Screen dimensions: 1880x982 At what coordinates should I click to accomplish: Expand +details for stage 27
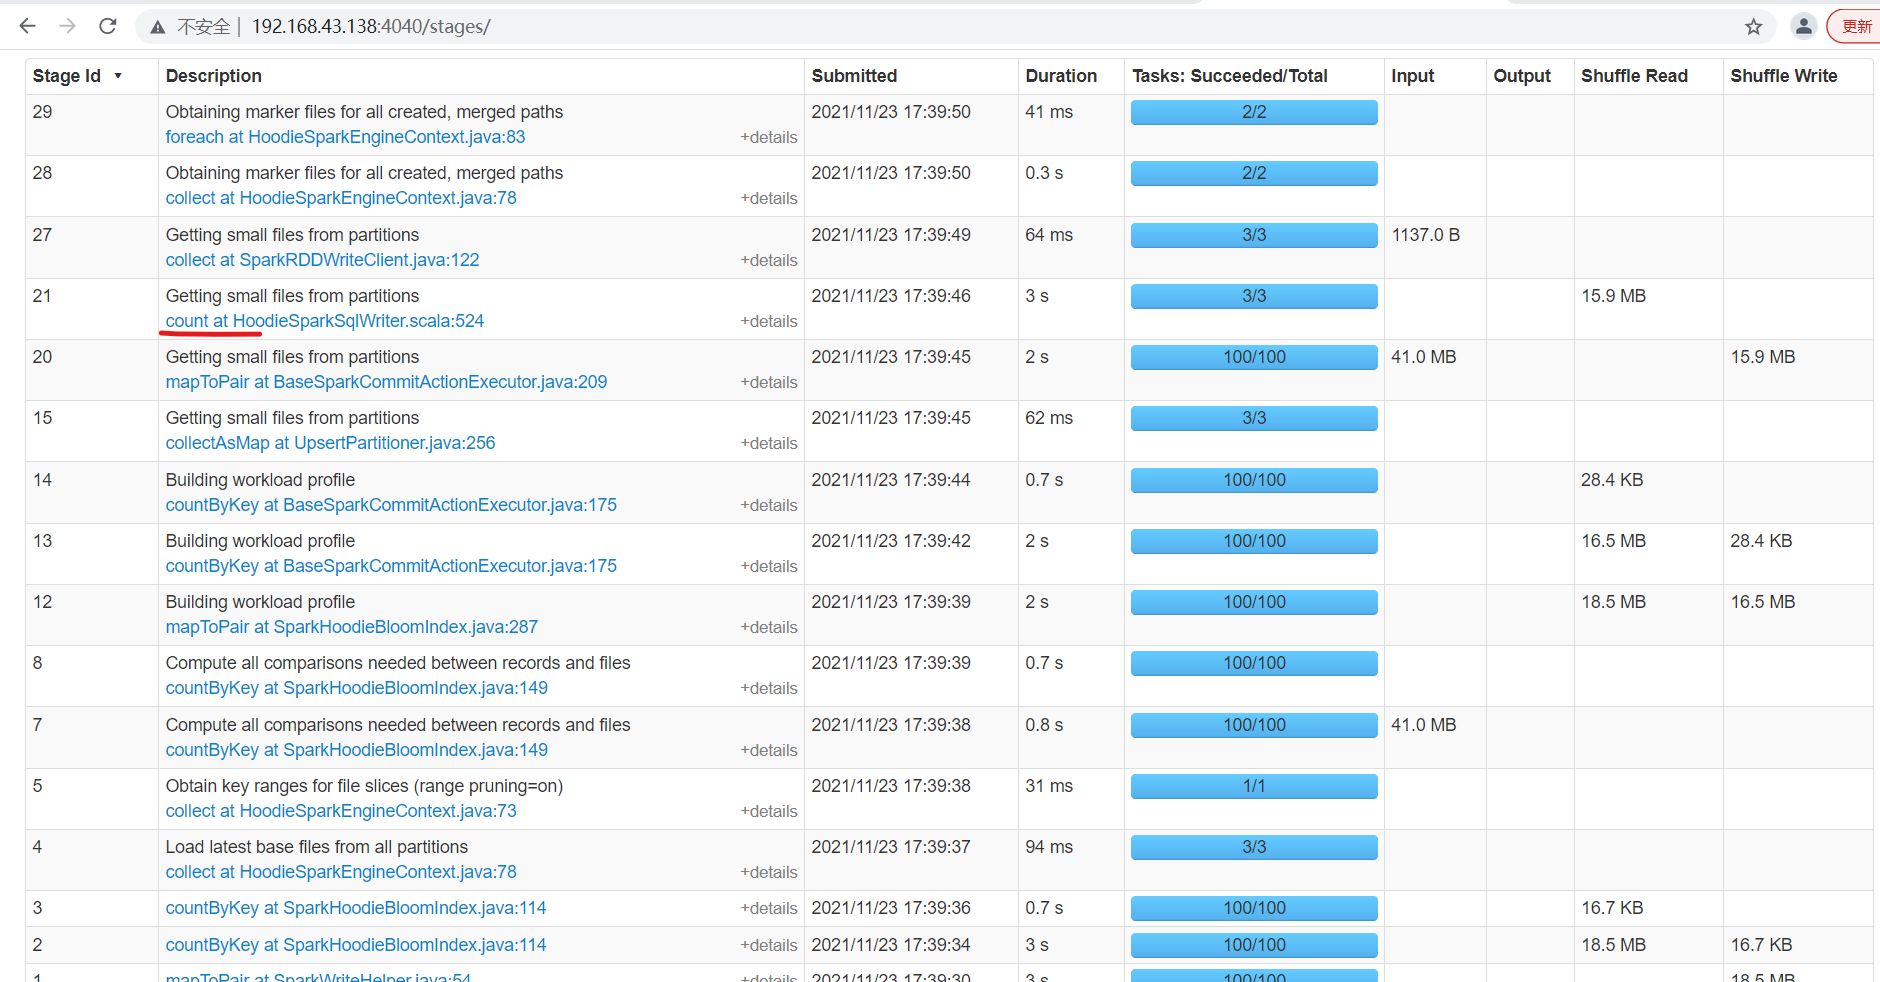click(768, 261)
